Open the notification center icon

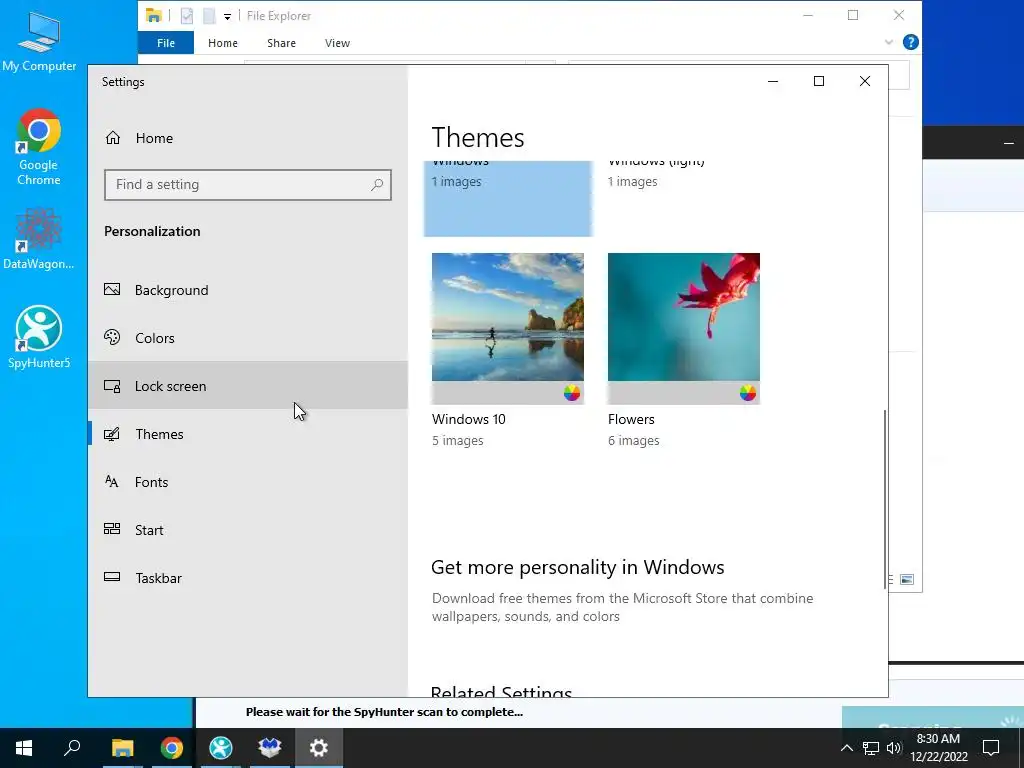pos(991,748)
